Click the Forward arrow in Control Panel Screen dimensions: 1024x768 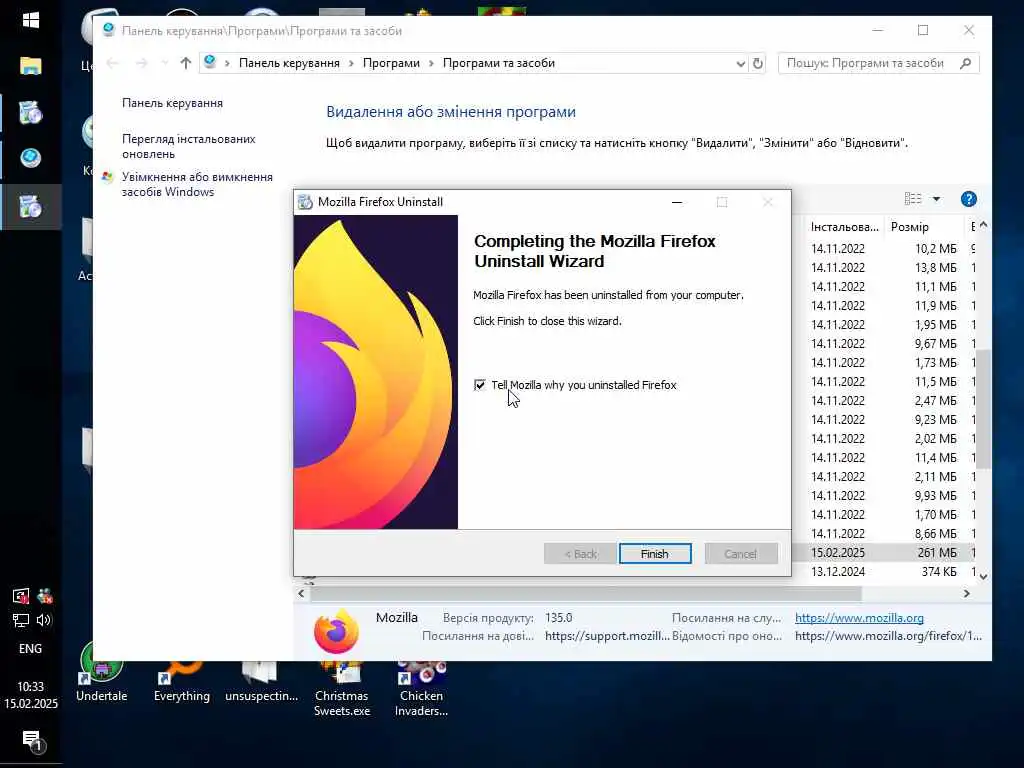[141, 63]
